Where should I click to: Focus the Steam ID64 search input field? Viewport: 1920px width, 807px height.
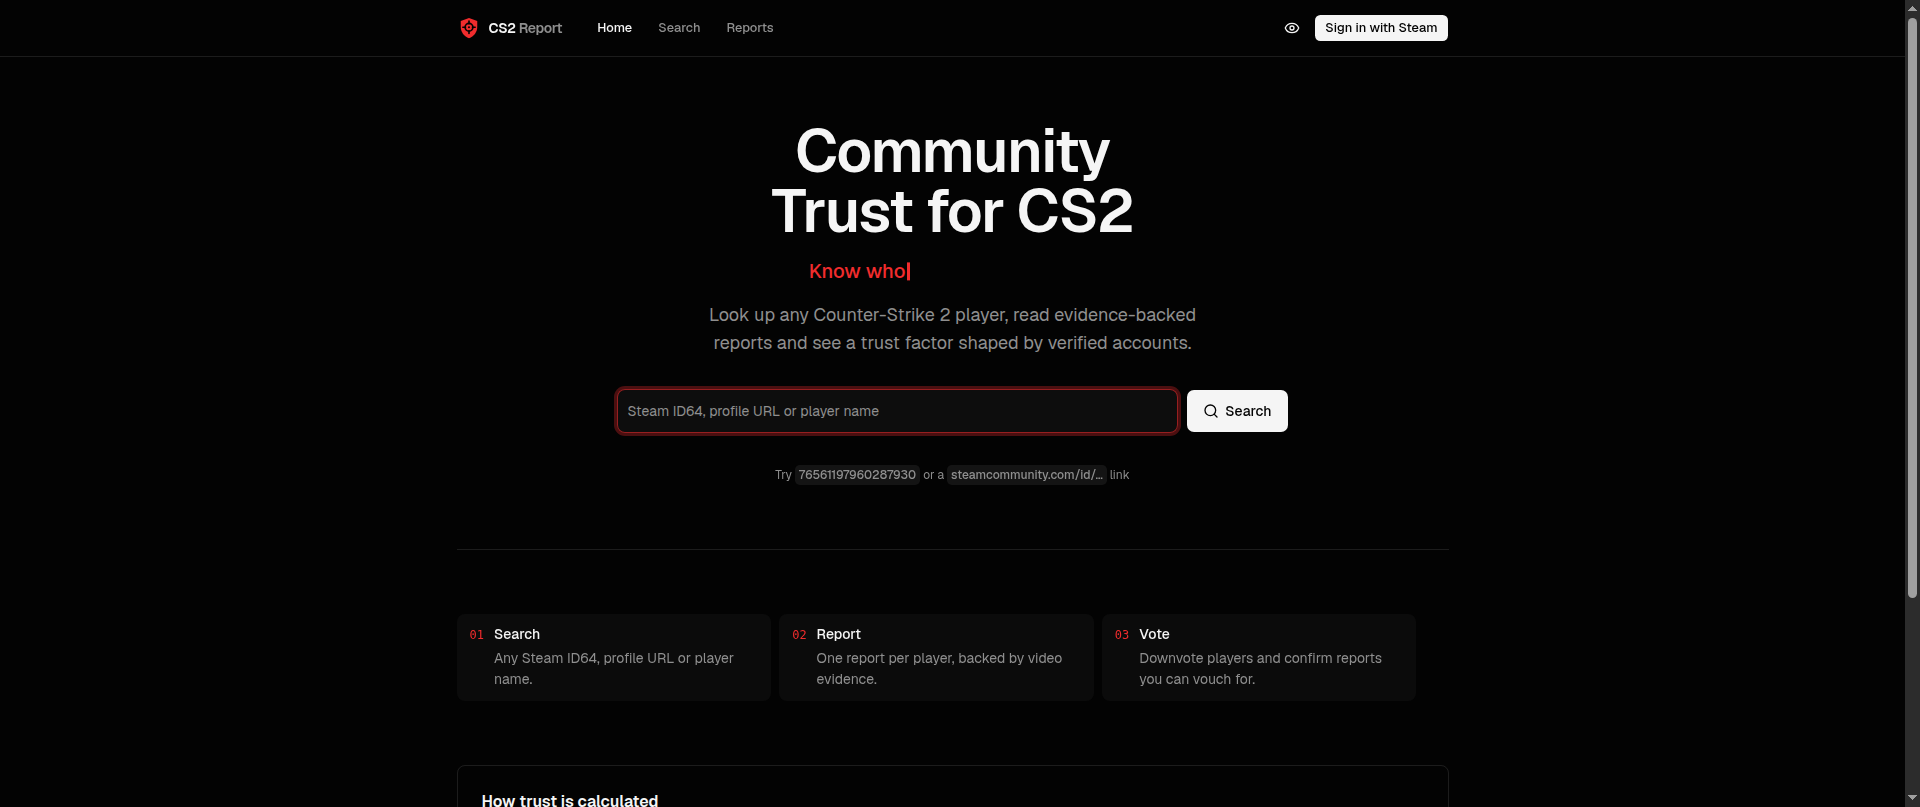click(x=897, y=411)
